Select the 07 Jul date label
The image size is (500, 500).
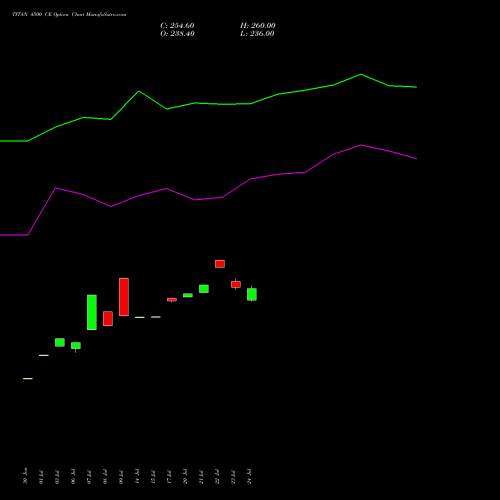tap(89, 477)
